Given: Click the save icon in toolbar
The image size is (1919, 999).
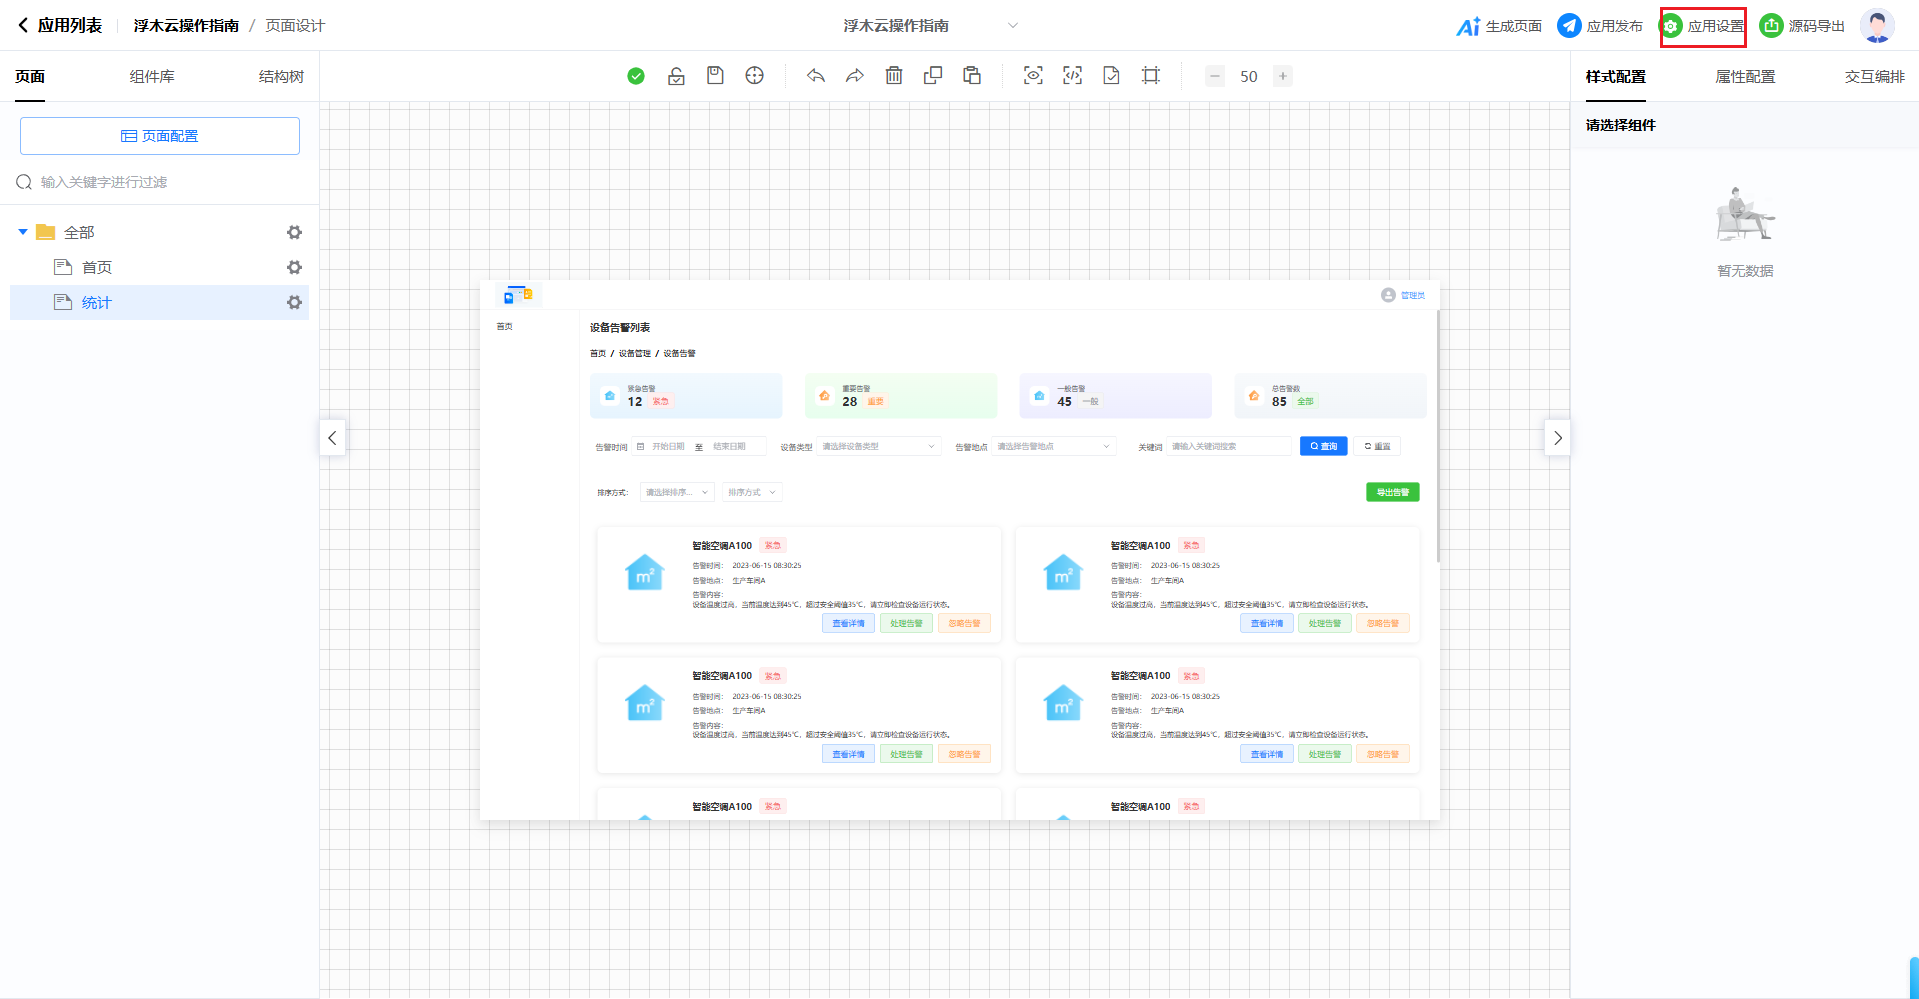Looking at the screenshot, I should tap(715, 76).
